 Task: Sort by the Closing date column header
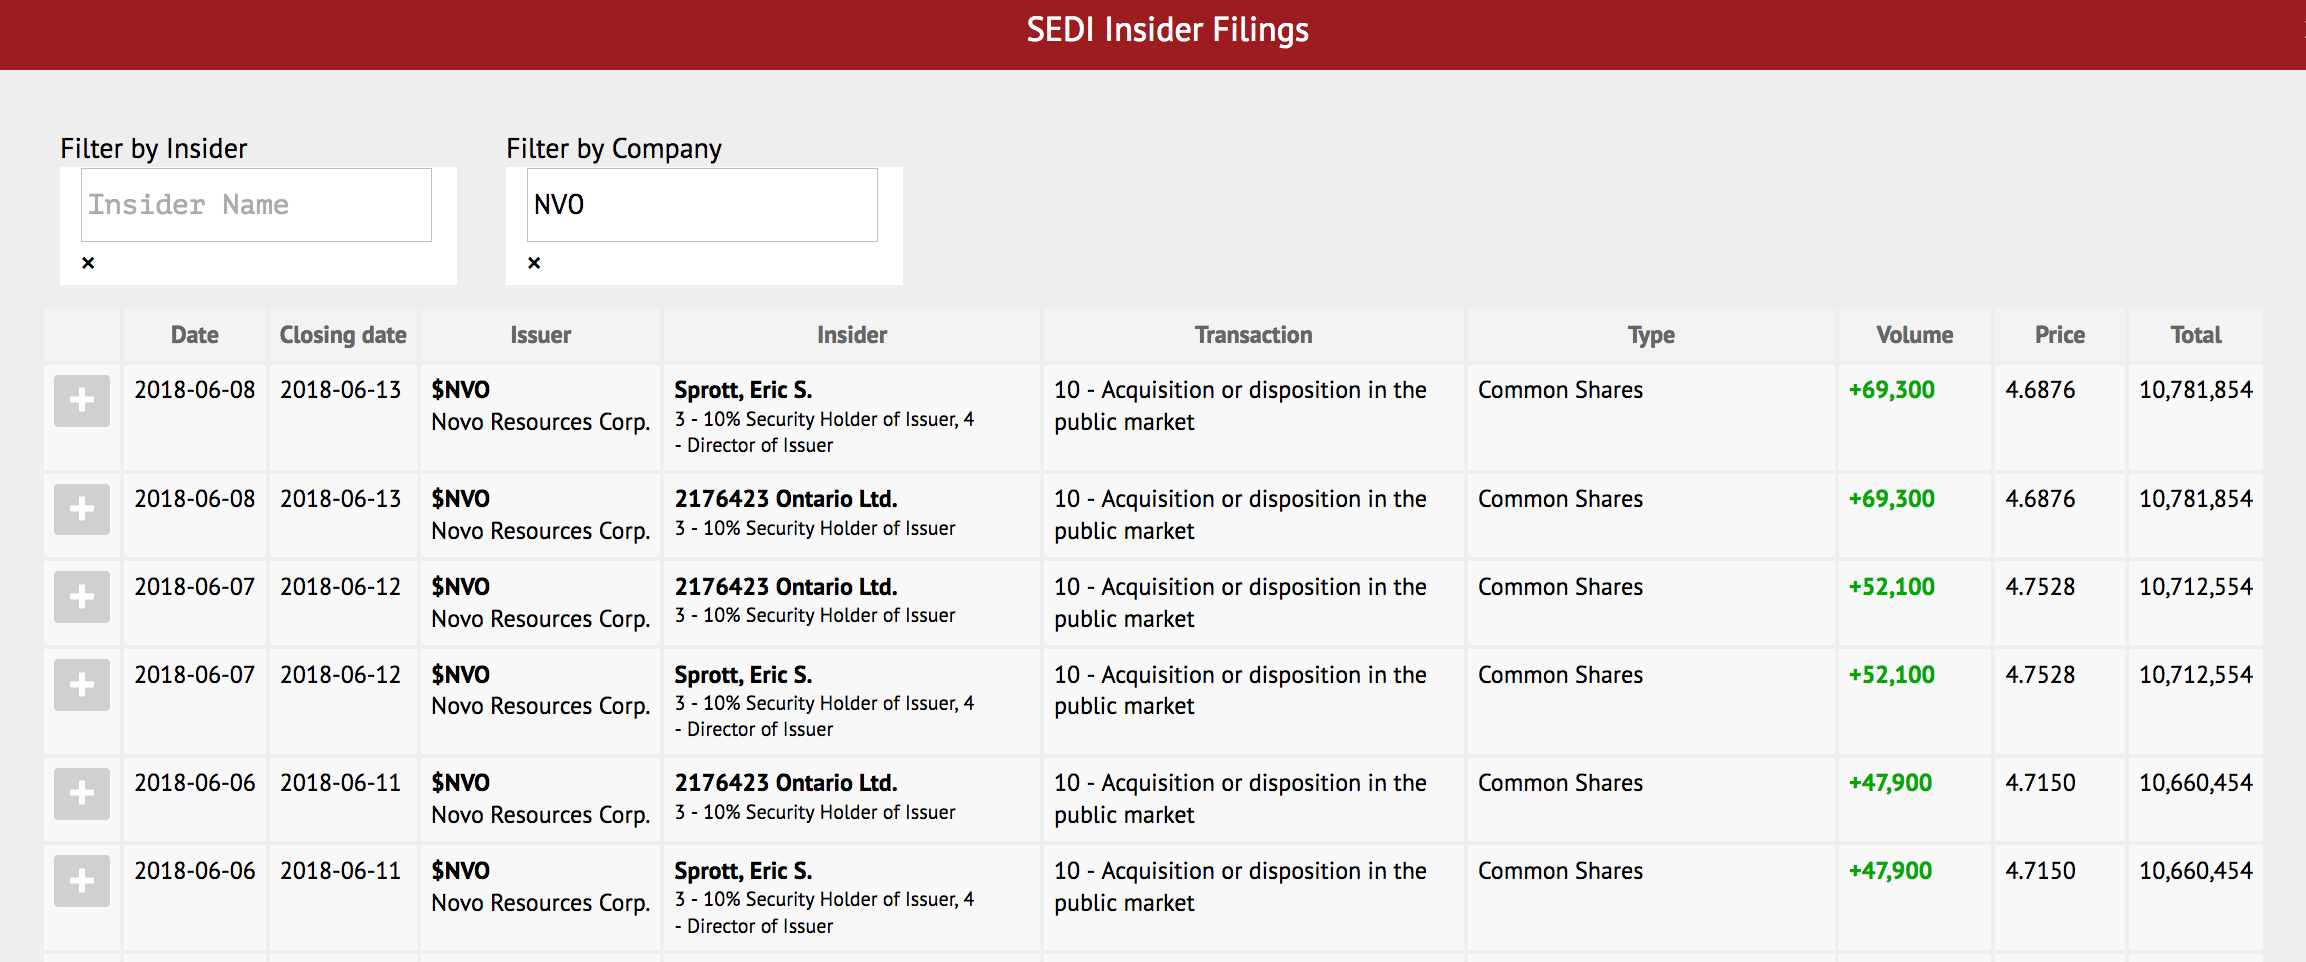(x=342, y=335)
